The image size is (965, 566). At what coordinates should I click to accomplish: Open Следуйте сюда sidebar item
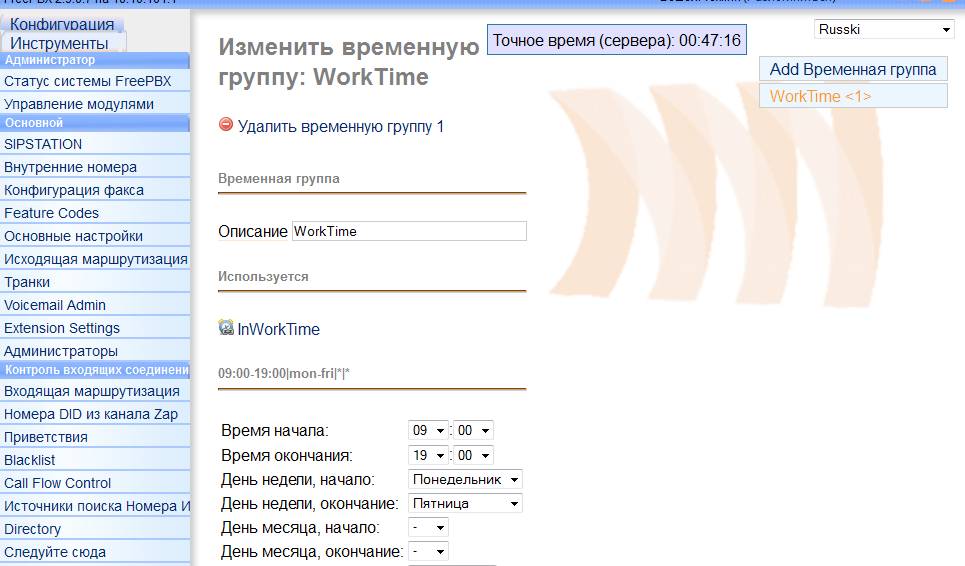[x=95, y=552]
